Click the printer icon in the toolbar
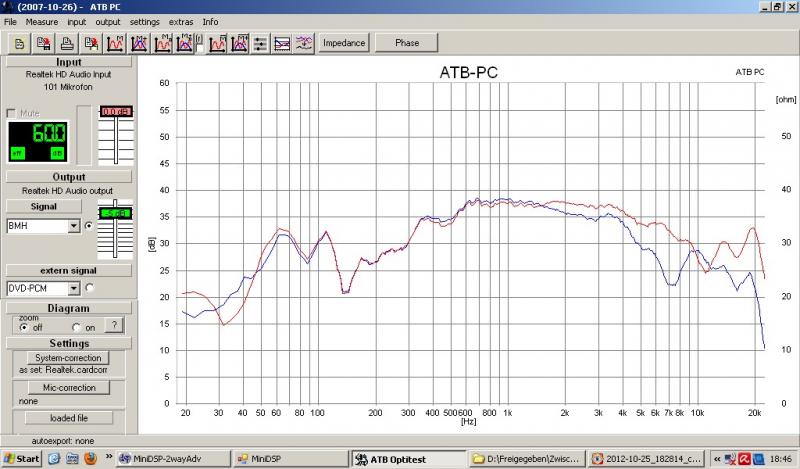This screenshot has width=800, height=469. (x=67, y=44)
